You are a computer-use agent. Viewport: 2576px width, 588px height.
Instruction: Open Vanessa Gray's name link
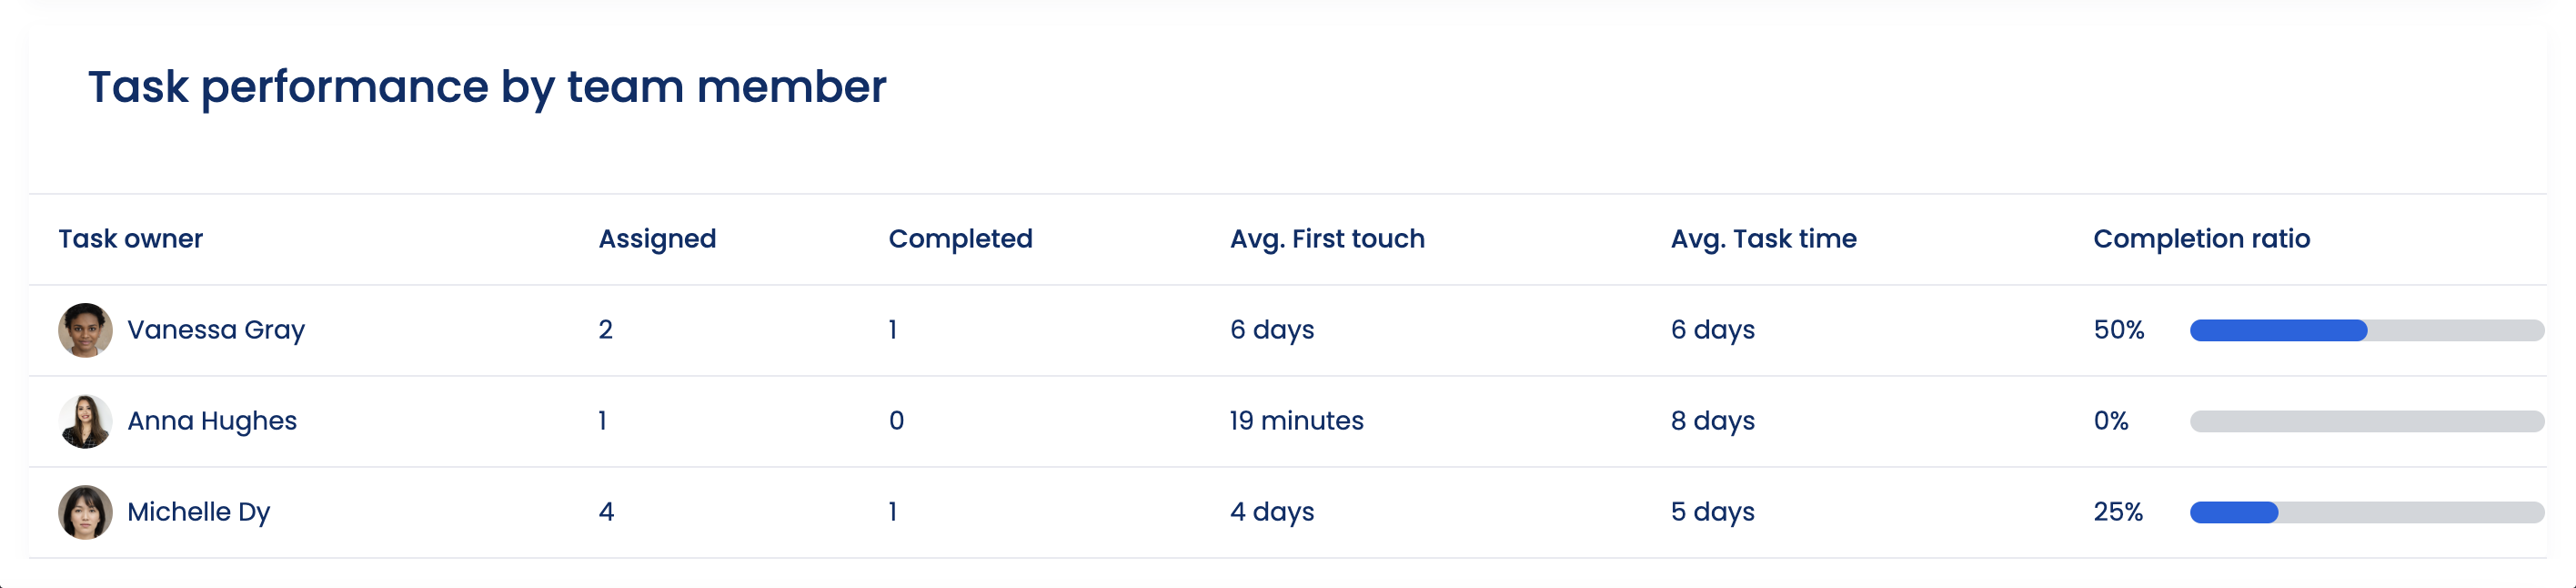(216, 330)
